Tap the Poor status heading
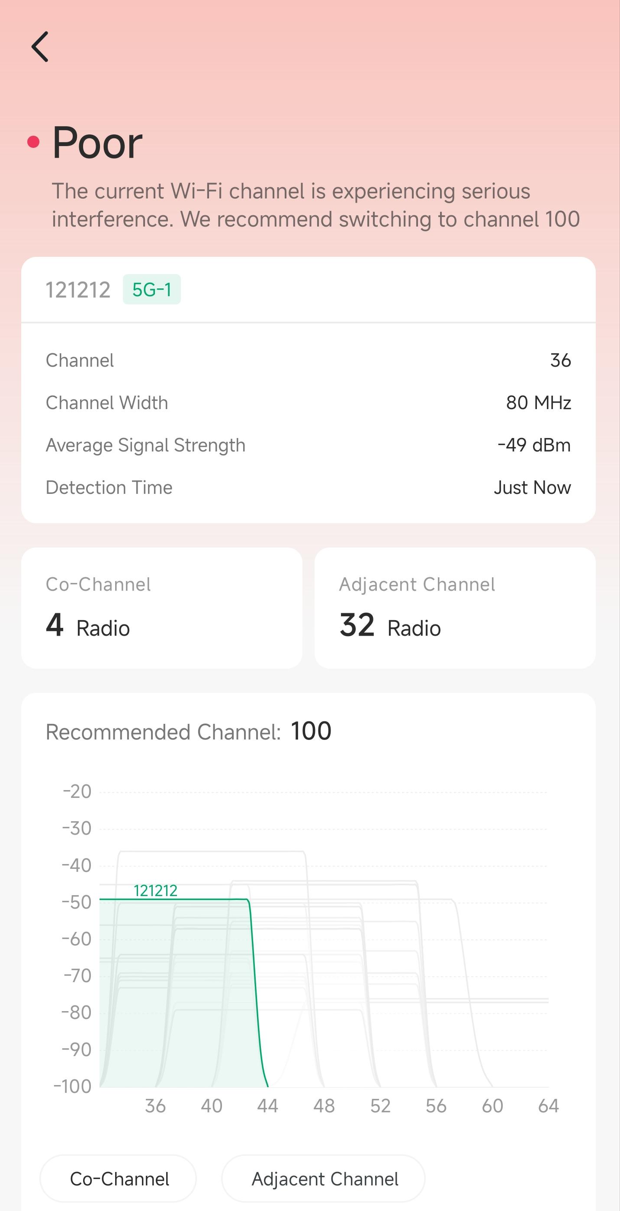 point(97,143)
